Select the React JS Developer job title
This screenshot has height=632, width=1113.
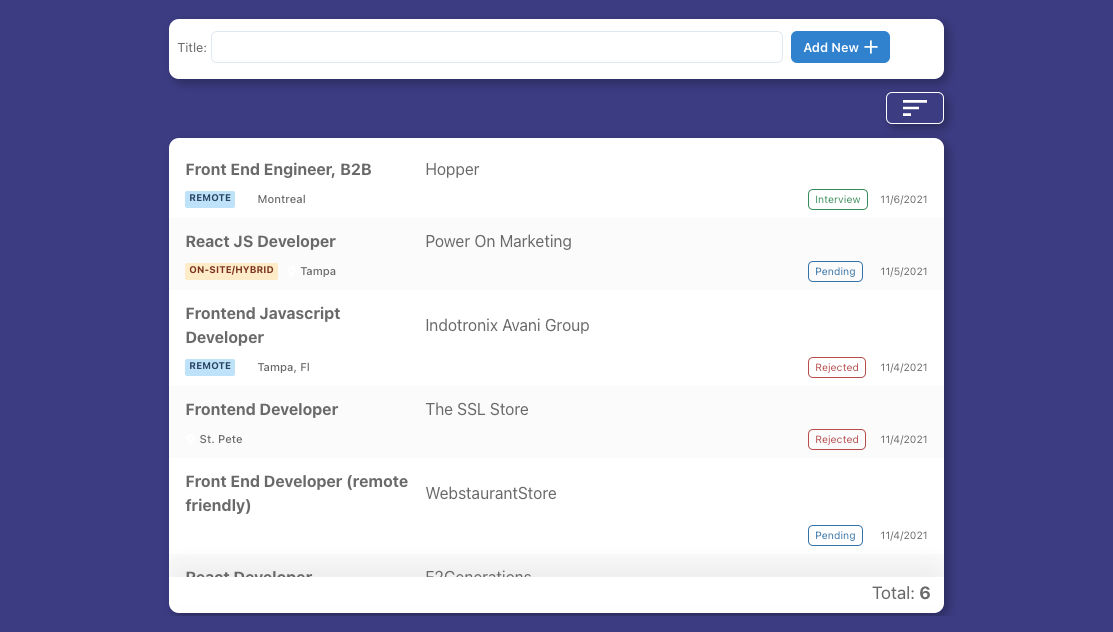[x=261, y=241]
